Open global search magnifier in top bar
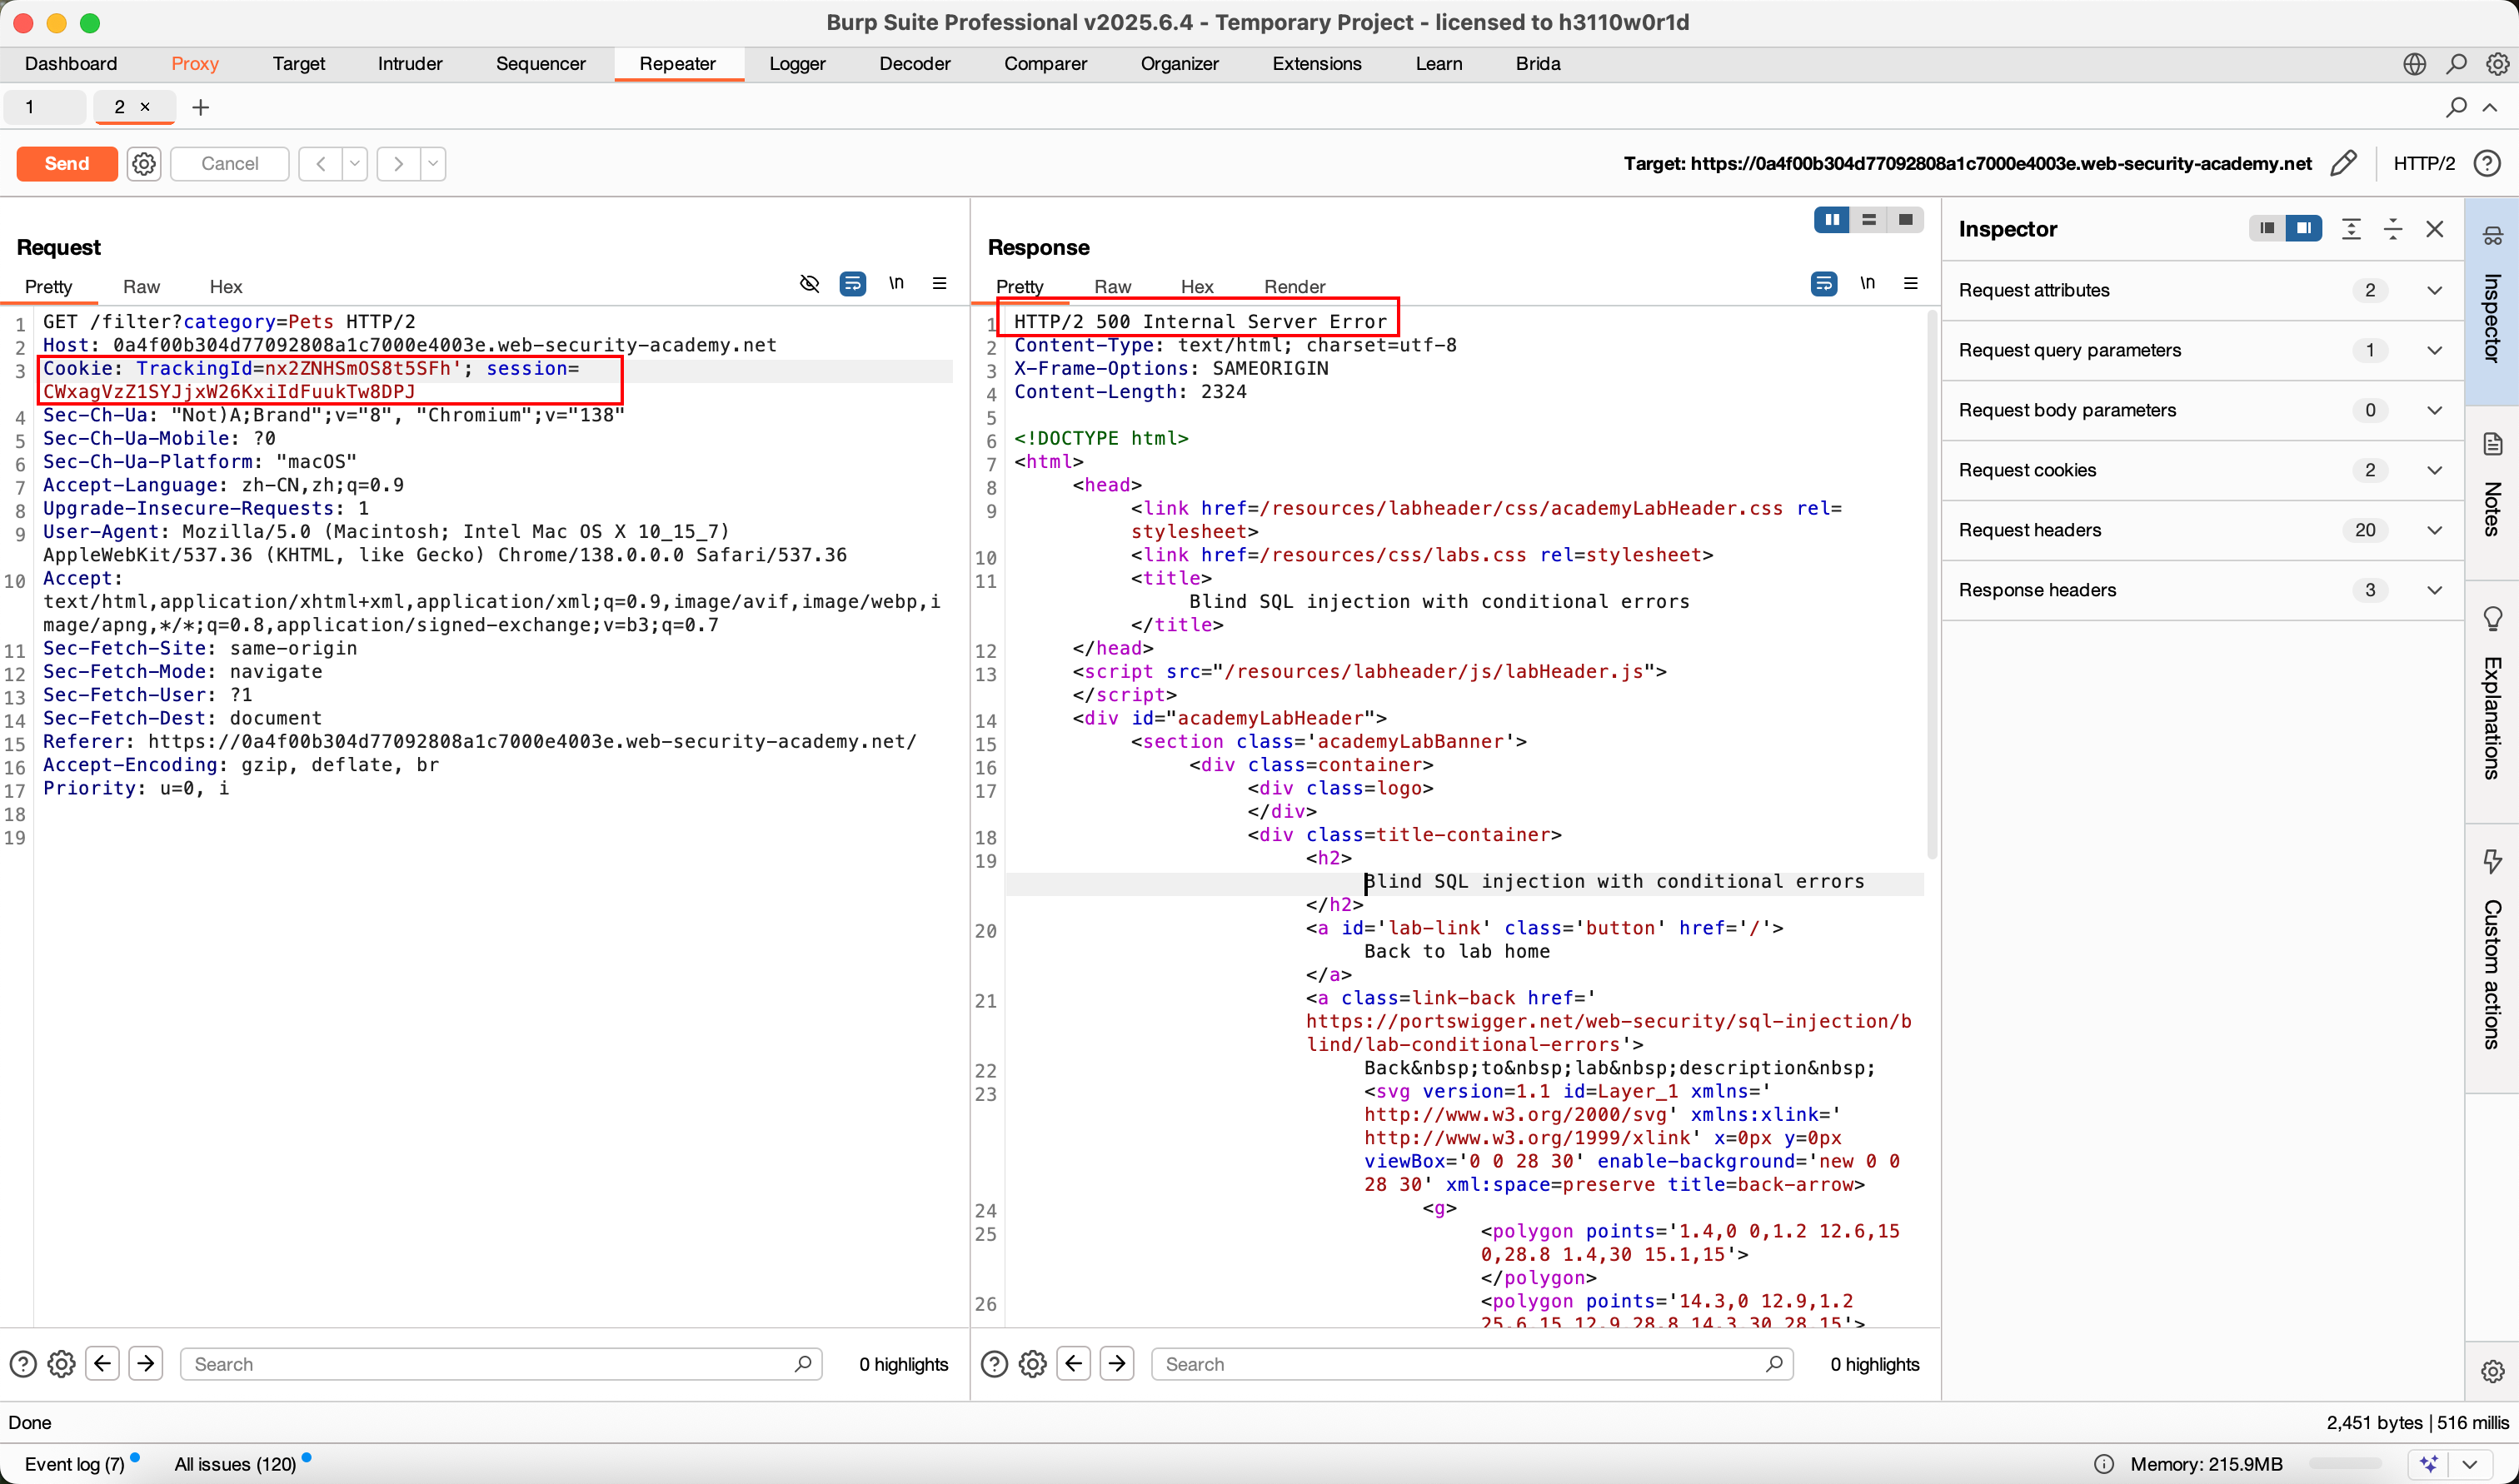Image resolution: width=2519 pixels, height=1484 pixels. (2456, 64)
